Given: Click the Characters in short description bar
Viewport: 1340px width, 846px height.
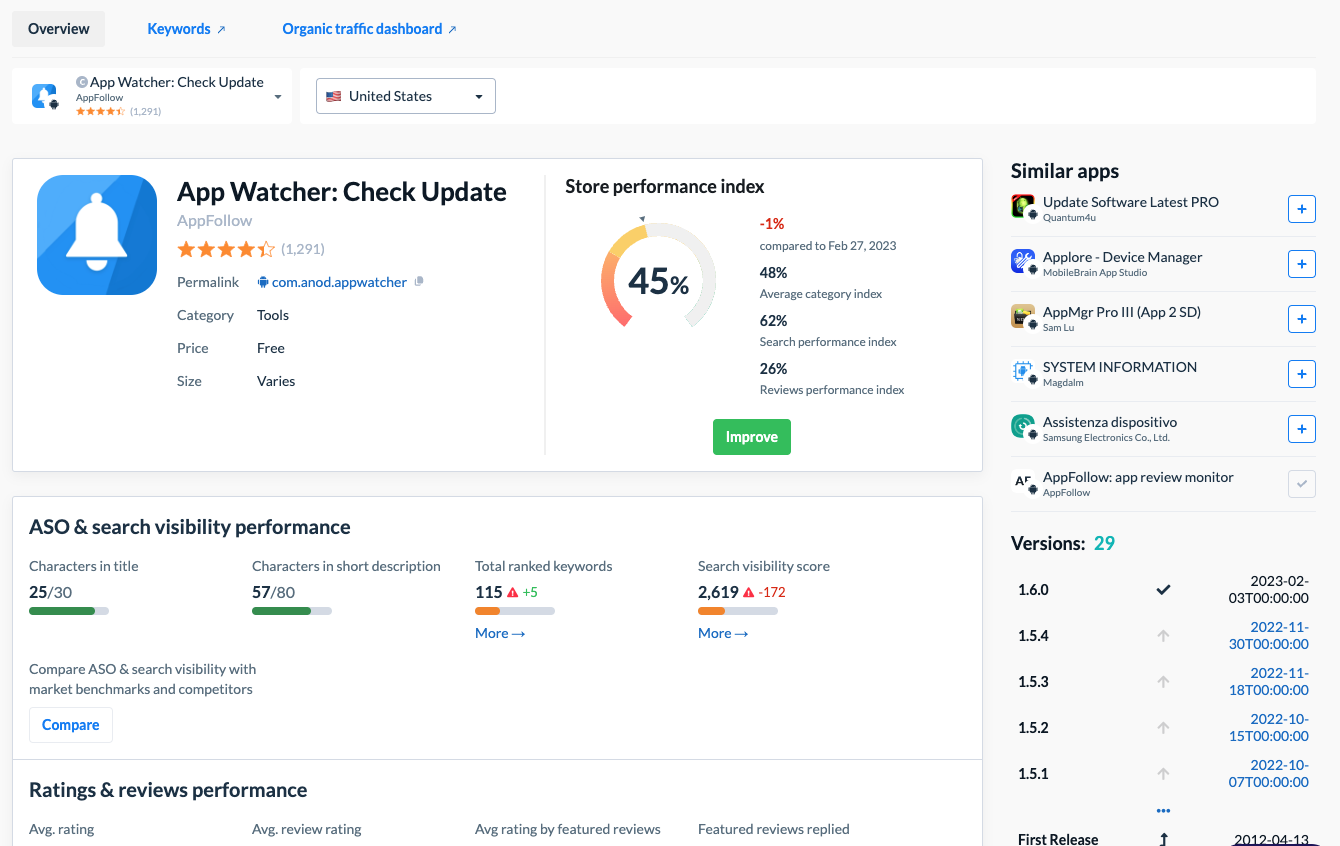Looking at the screenshot, I should click(x=292, y=611).
